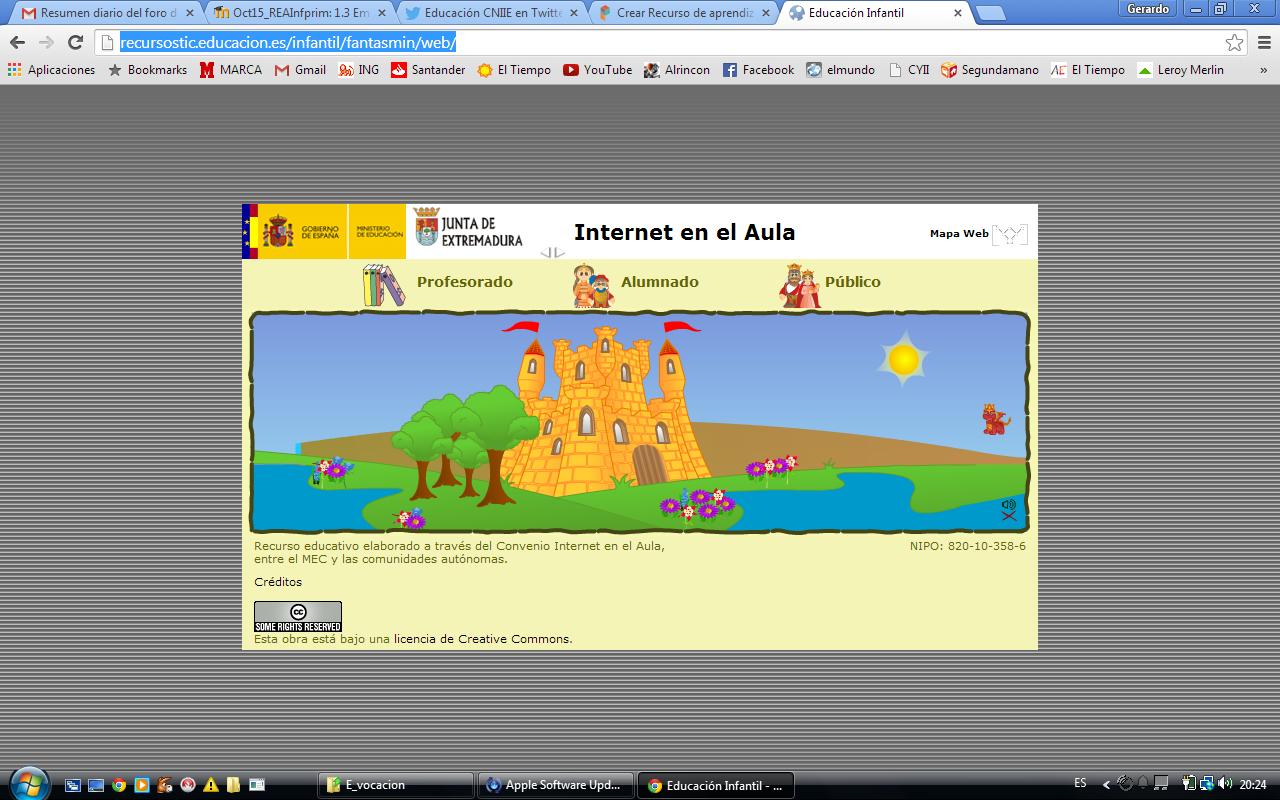Viewport: 1280px width, 800px height.
Task: Click the address bar URL field
Action: 660,42
